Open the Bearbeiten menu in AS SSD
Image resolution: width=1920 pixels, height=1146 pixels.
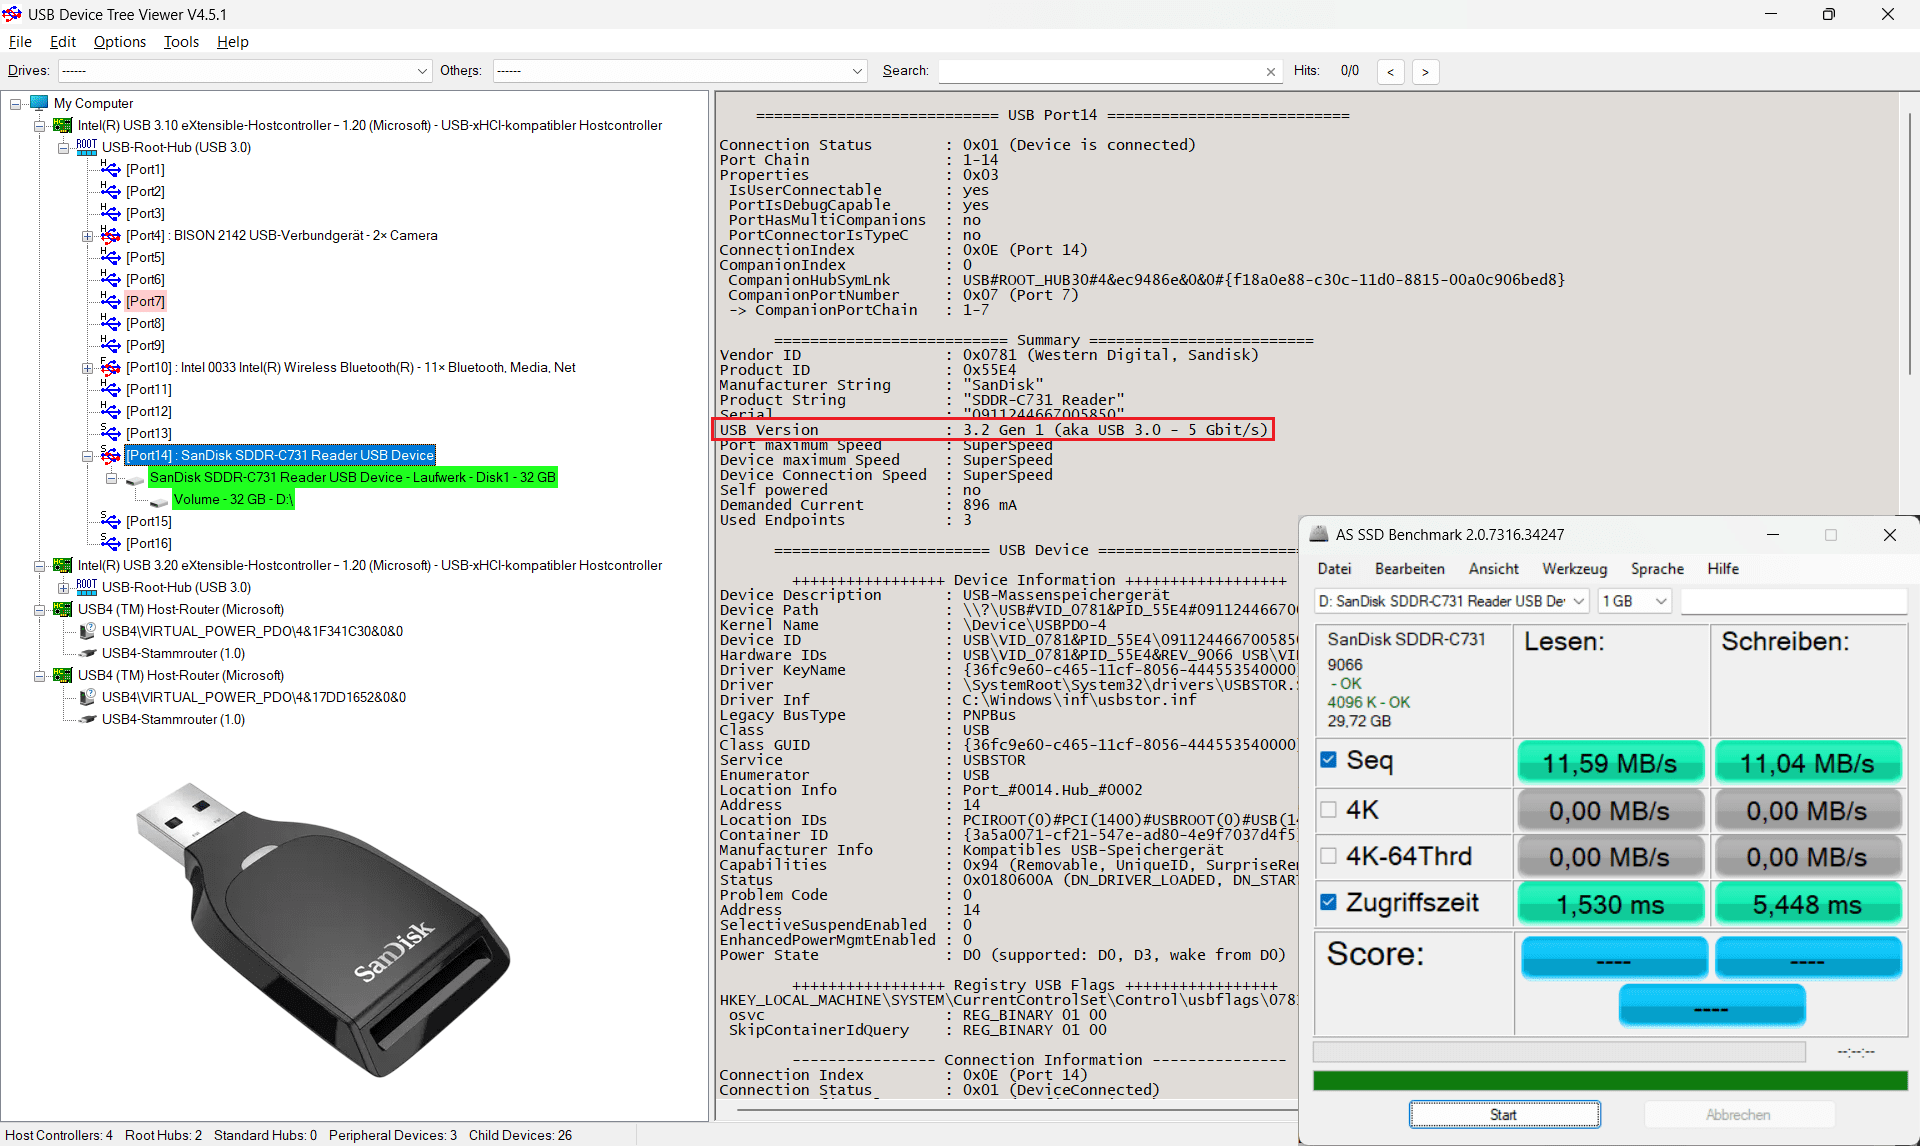tap(1409, 569)
